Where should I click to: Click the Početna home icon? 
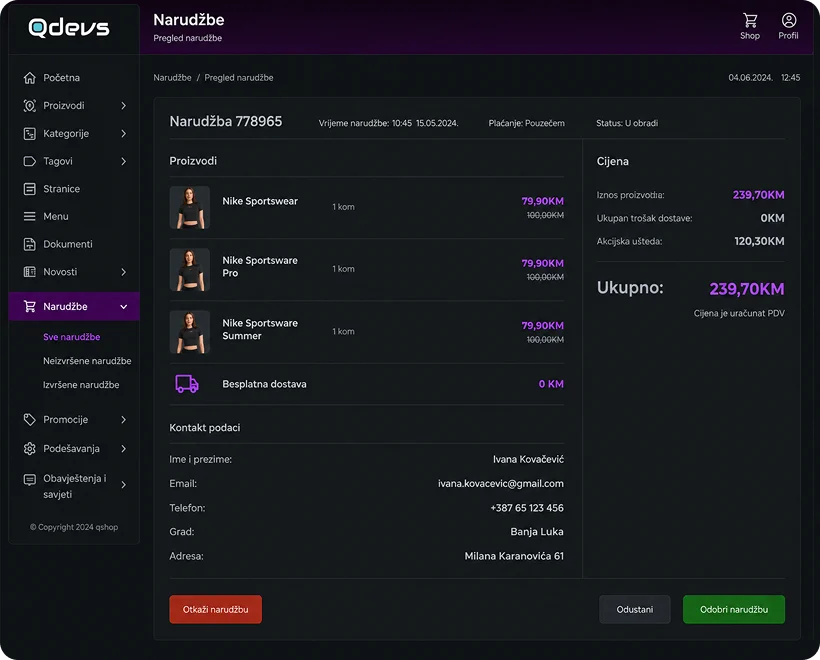point(30,77)
